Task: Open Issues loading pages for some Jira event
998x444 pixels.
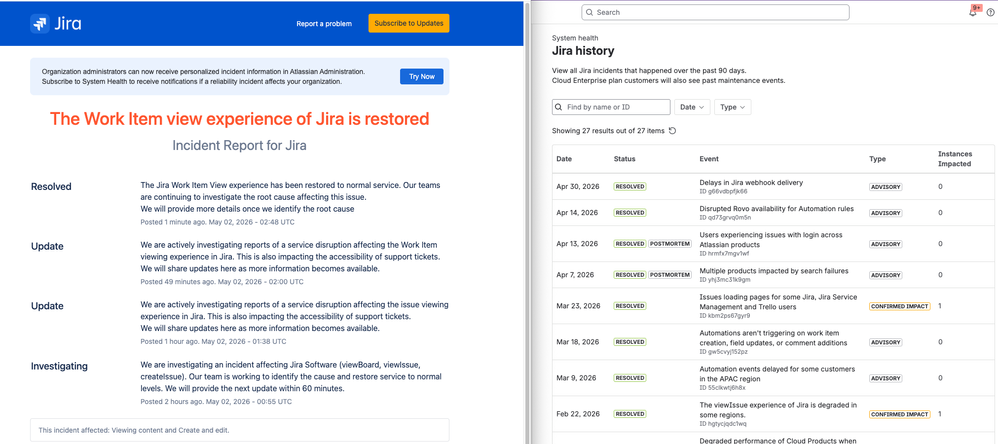Action: click(778, 302)
